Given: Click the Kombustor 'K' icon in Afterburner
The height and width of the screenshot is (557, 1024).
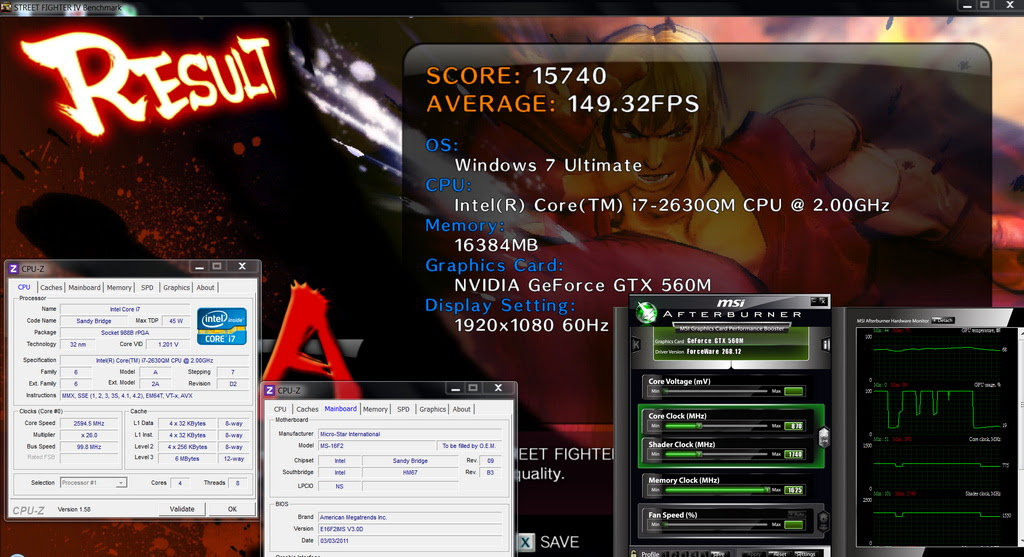Looking at the screenshot, I should [636, 344].
